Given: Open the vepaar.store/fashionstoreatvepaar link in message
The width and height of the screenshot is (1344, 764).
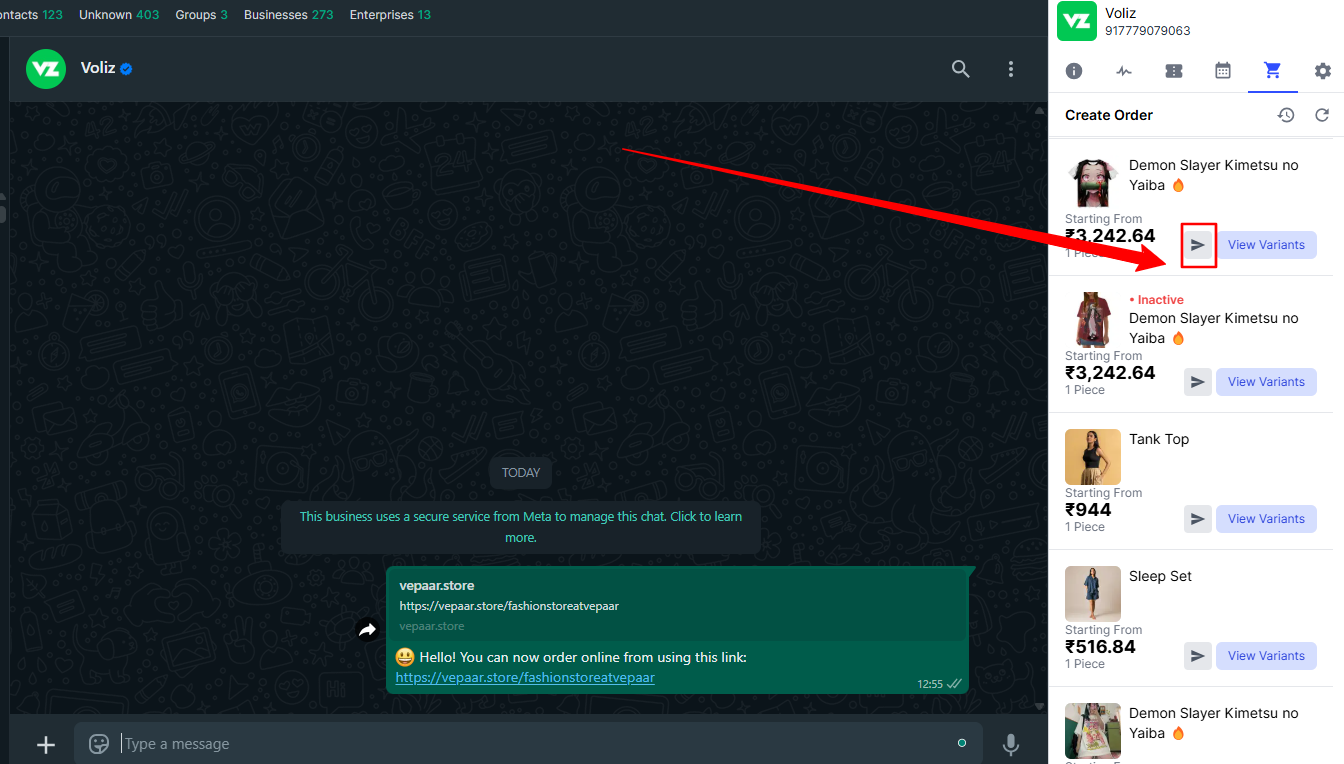Looking at the screenshot, I should tap(525, 677).
